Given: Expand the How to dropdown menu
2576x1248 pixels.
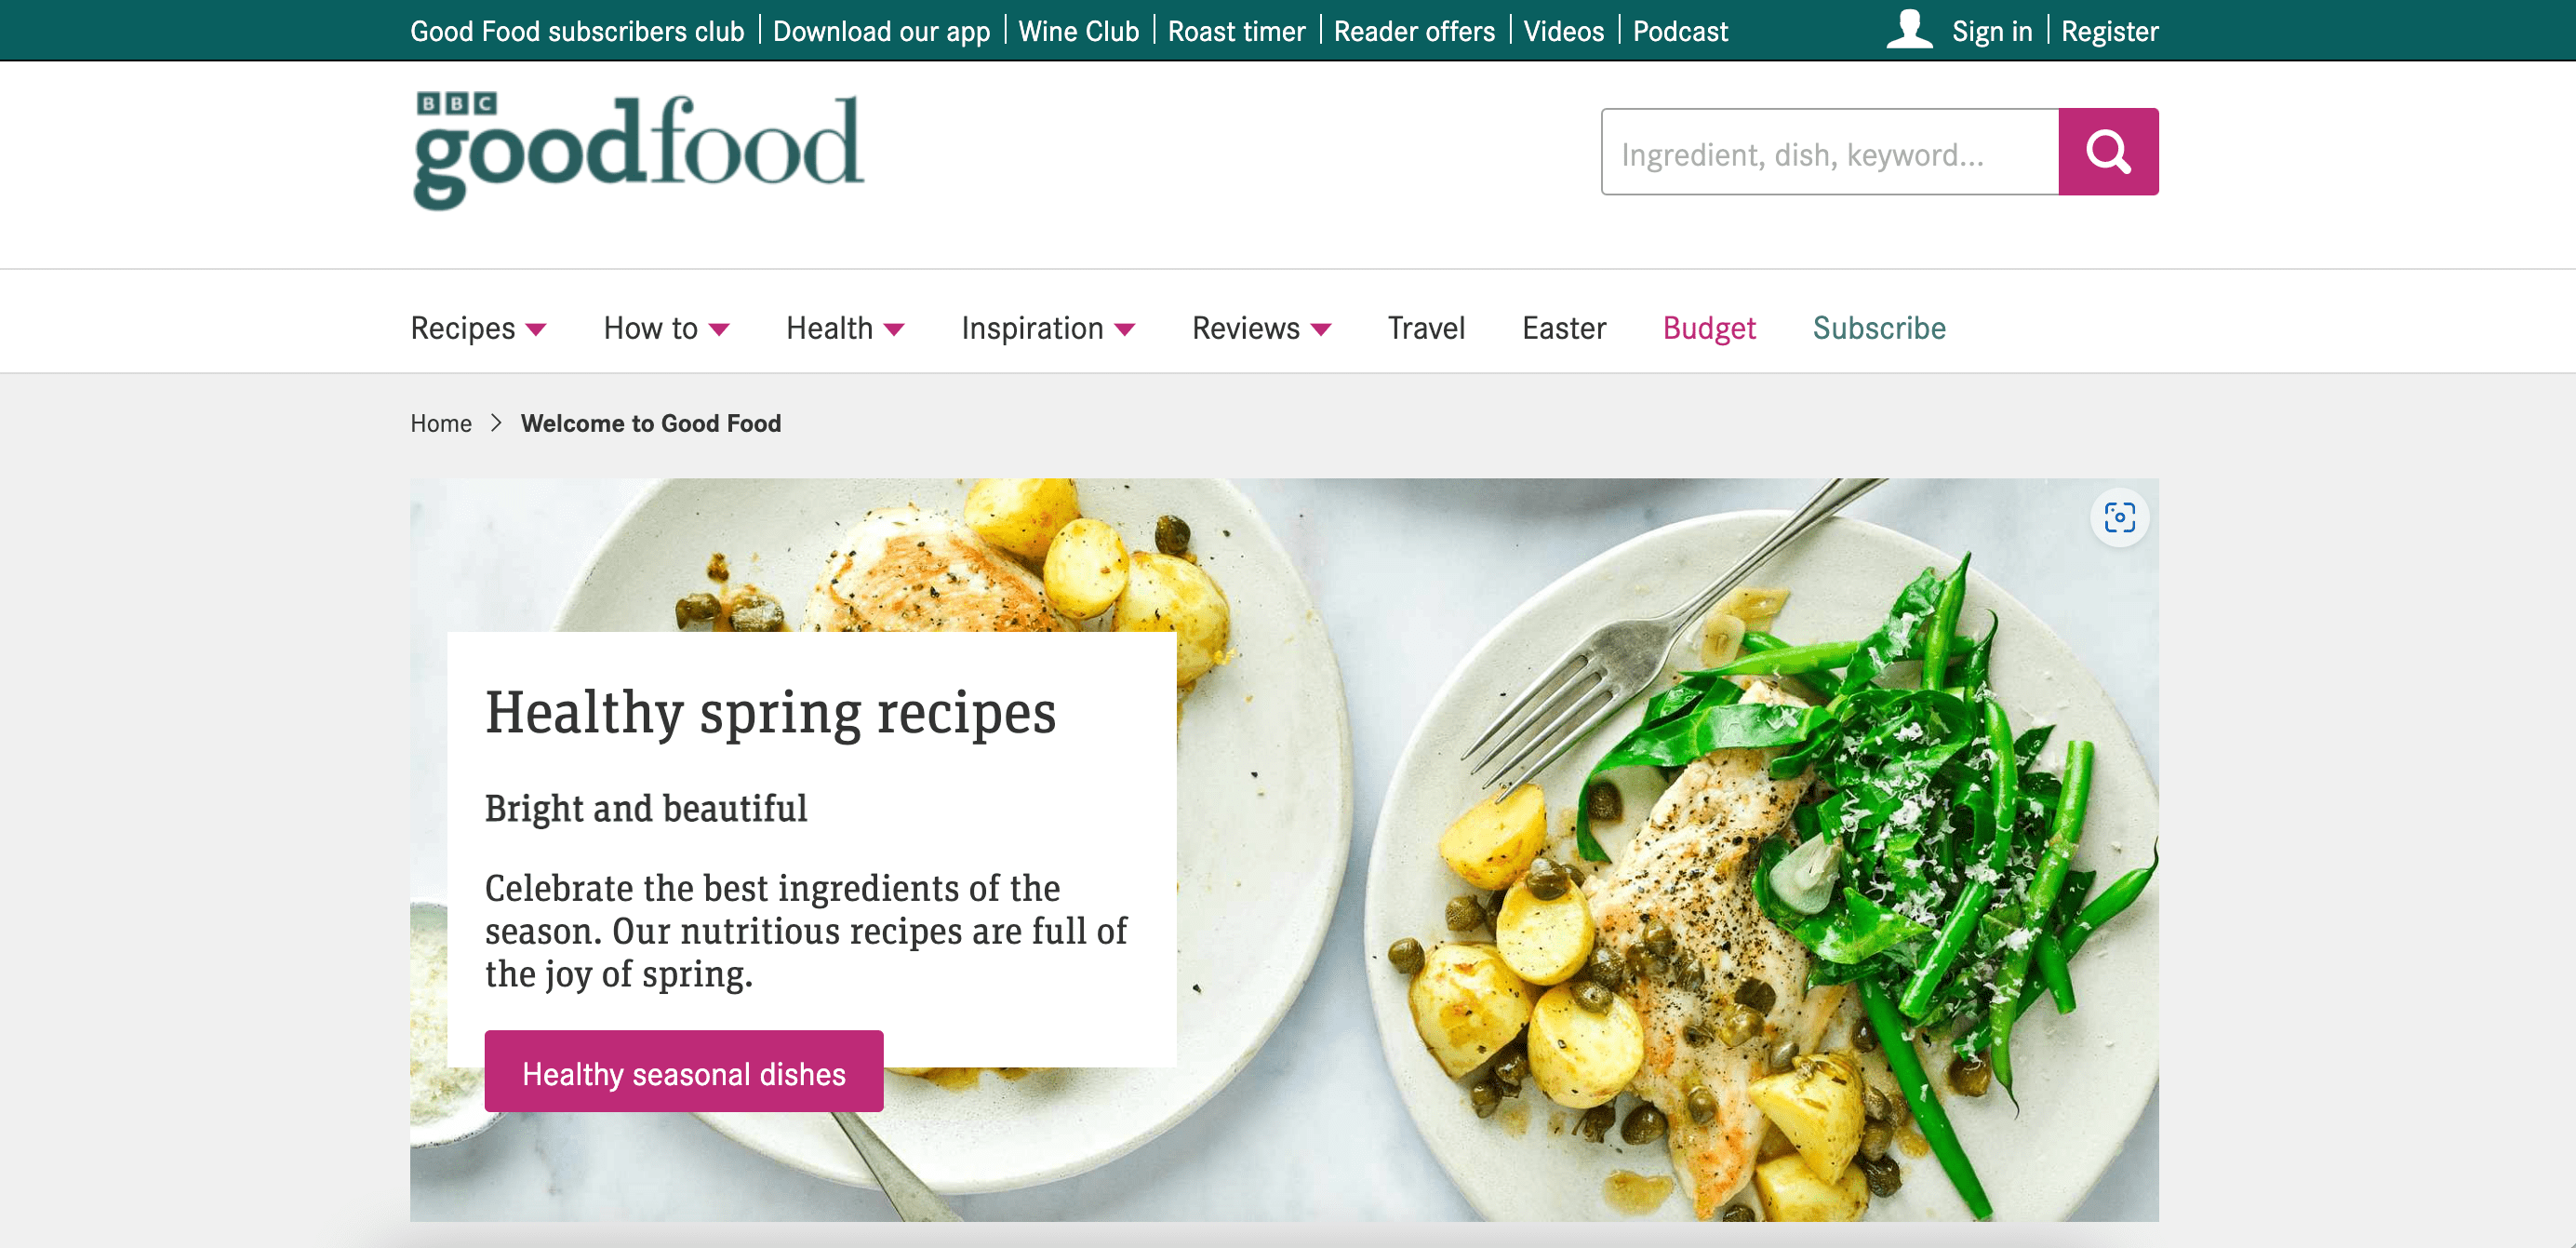Looking at the screenshot, I should pos(666,328).
